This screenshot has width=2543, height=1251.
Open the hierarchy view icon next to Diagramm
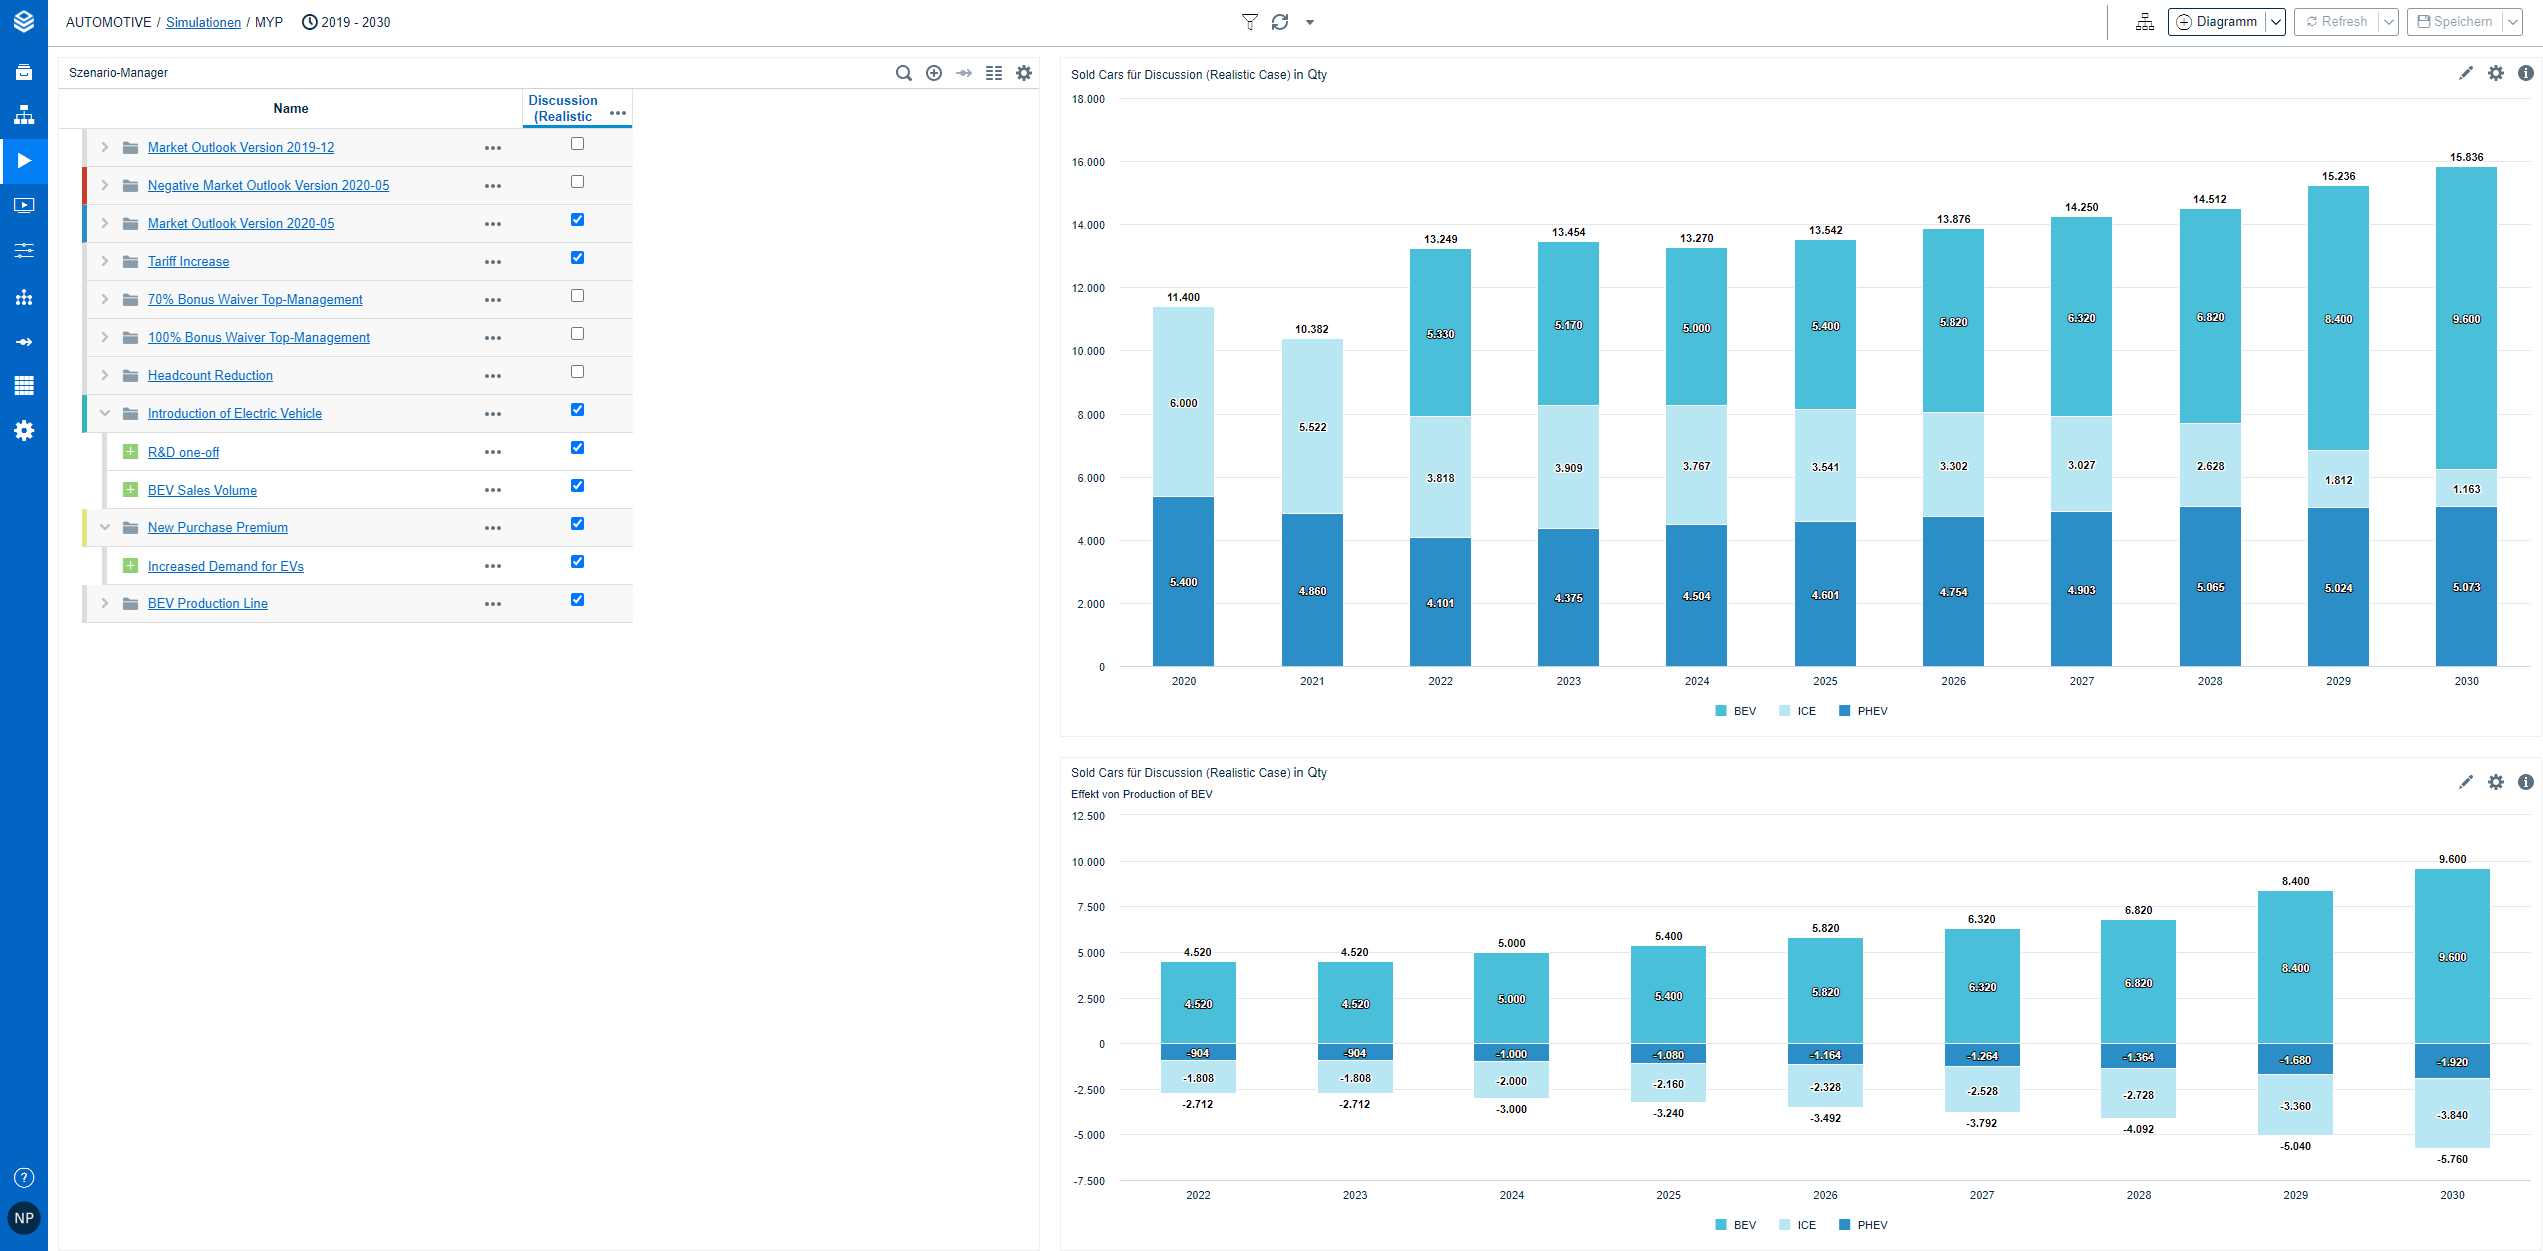(x=2144, y=21)
